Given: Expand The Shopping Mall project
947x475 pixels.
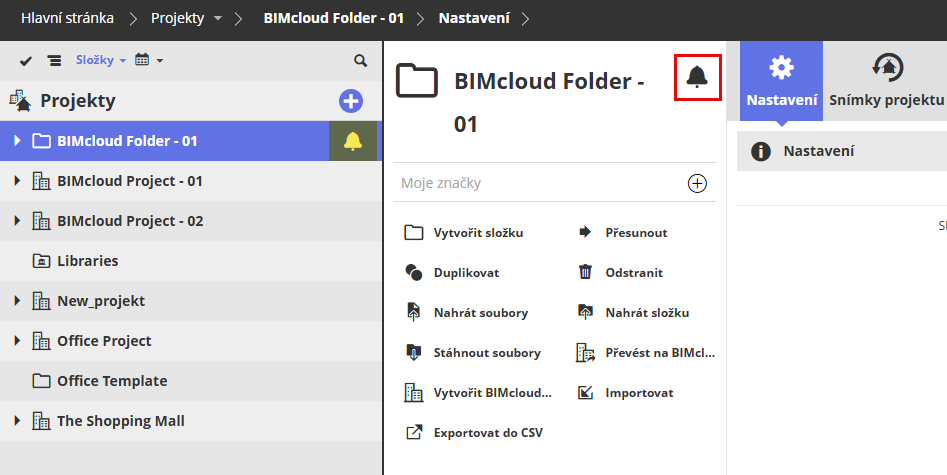Looking at the screenshot, I should click(17, 421).
